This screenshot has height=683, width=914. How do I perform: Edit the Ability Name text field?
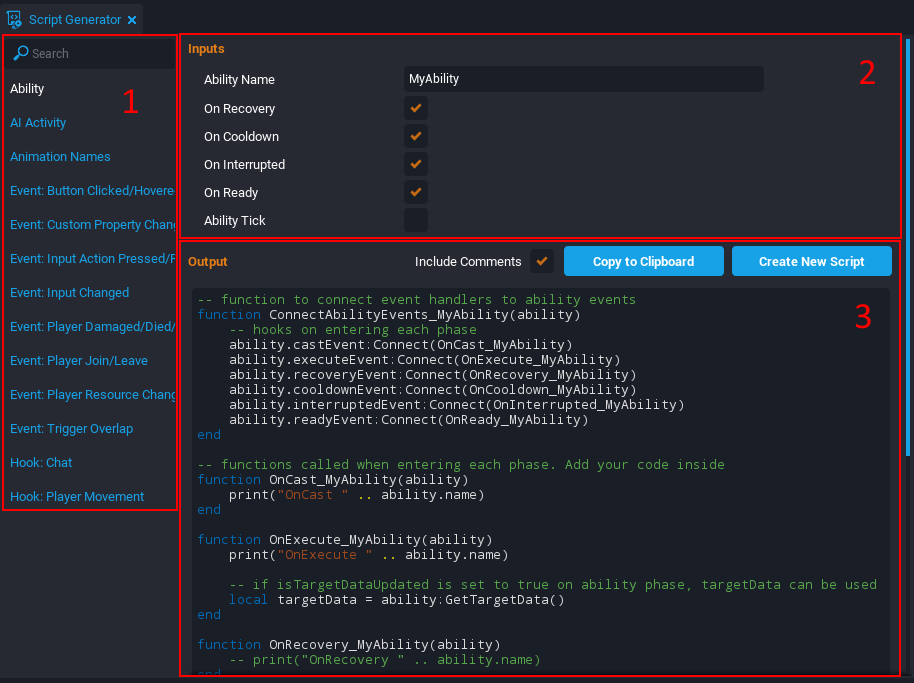pos(583,79)
